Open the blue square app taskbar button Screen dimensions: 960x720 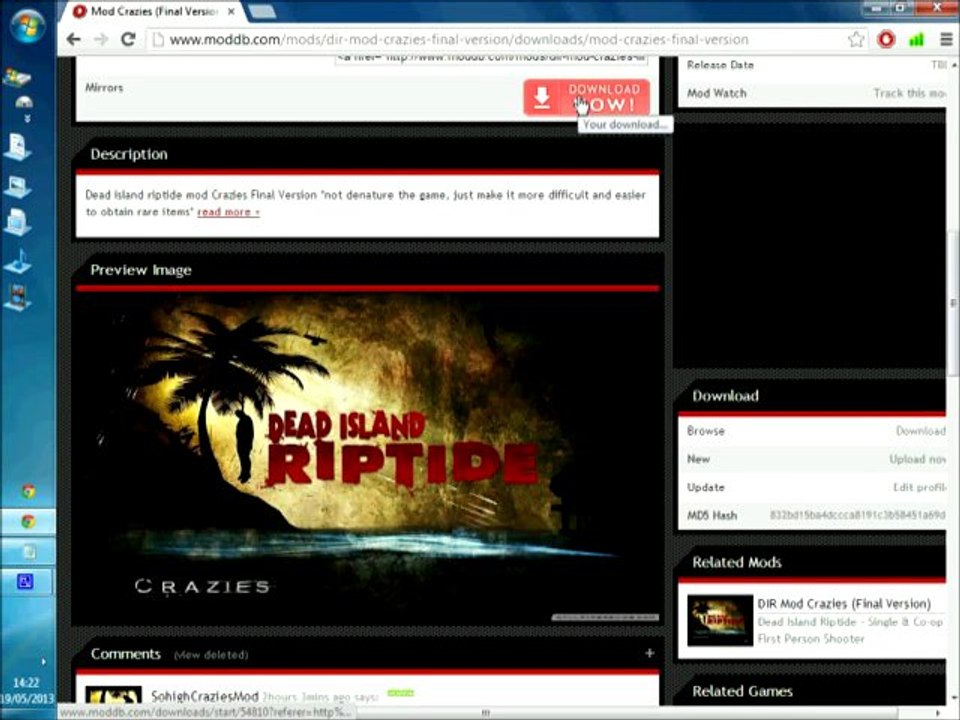[28, 582]
